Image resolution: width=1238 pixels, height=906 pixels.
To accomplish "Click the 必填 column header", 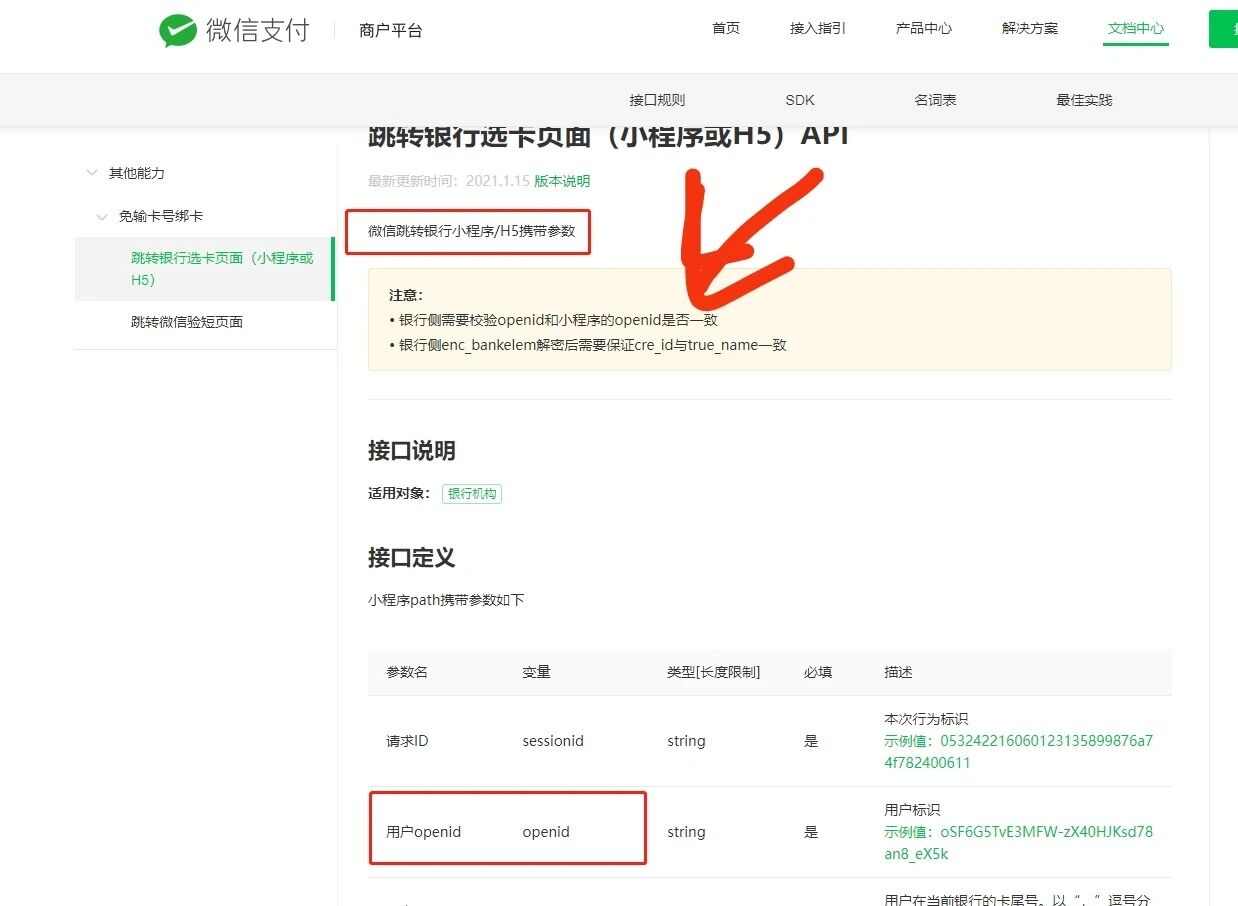I will click(818, 672).
